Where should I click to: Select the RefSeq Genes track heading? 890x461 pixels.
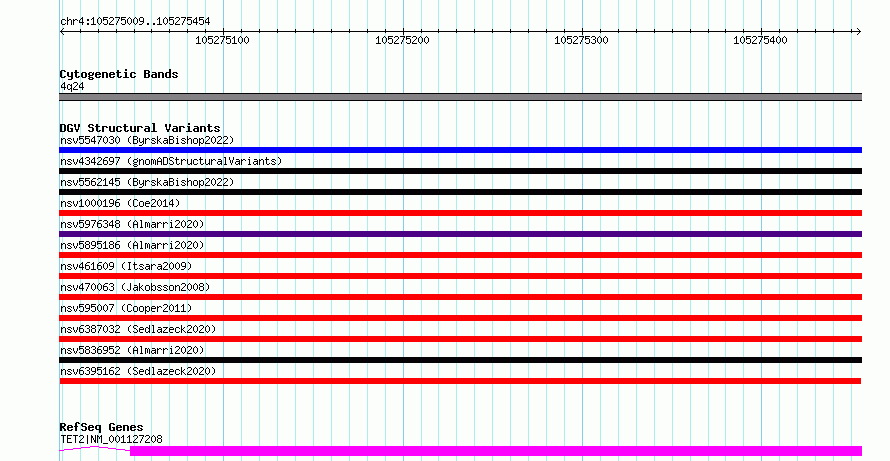click(102, 427)
